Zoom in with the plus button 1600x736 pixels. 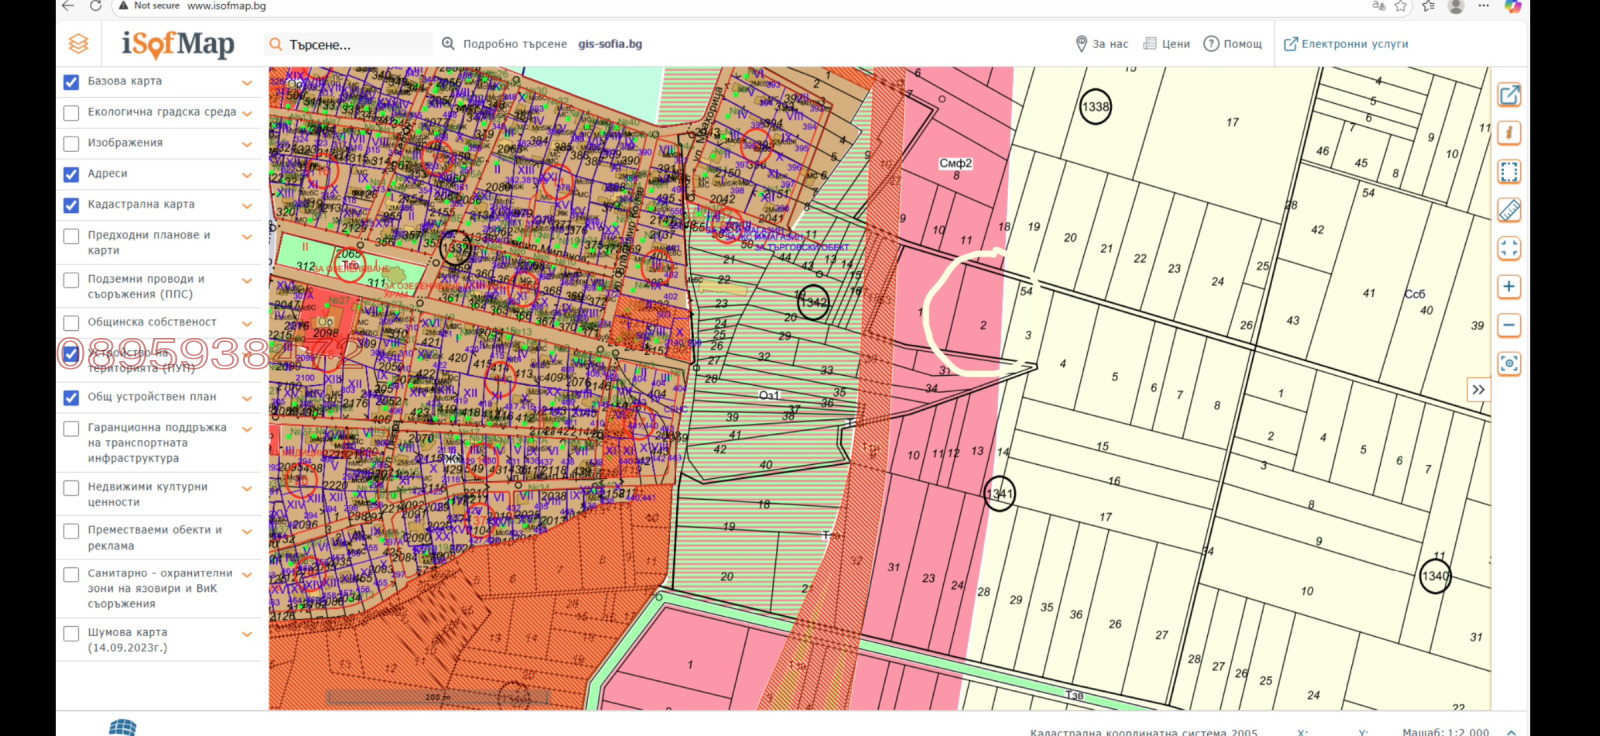click(1509, 287)
